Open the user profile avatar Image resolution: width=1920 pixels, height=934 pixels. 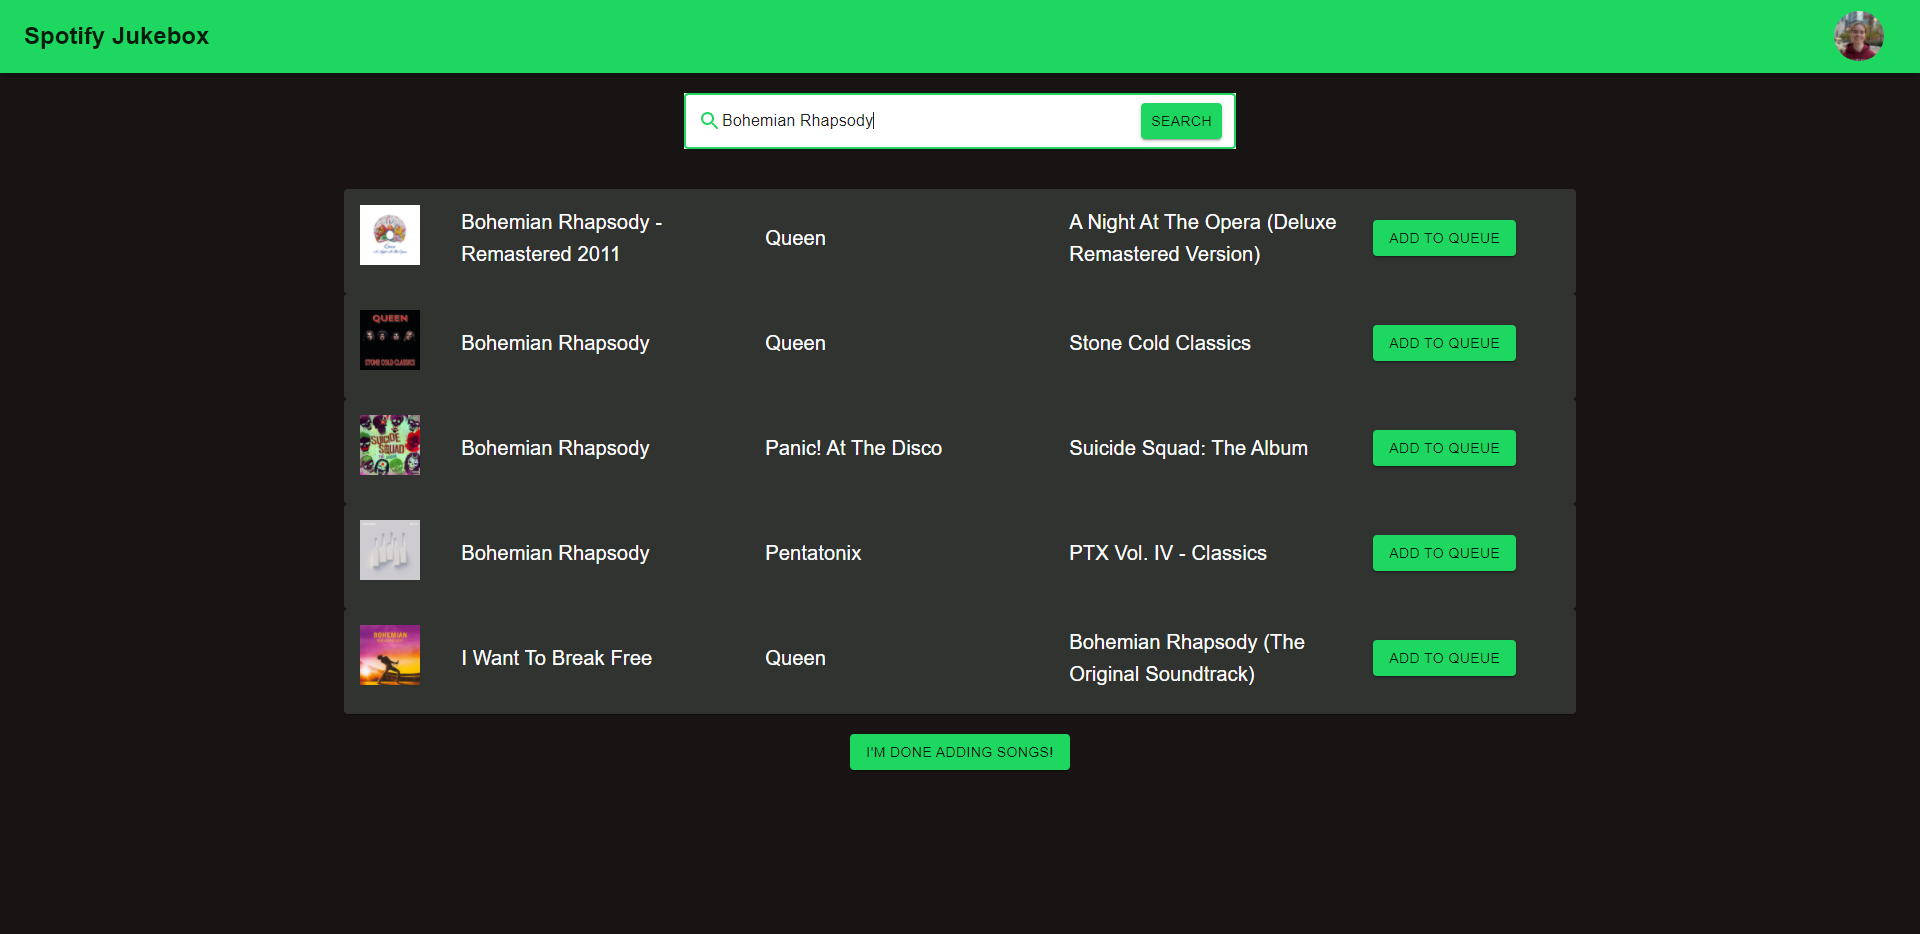pos(1859,36)
